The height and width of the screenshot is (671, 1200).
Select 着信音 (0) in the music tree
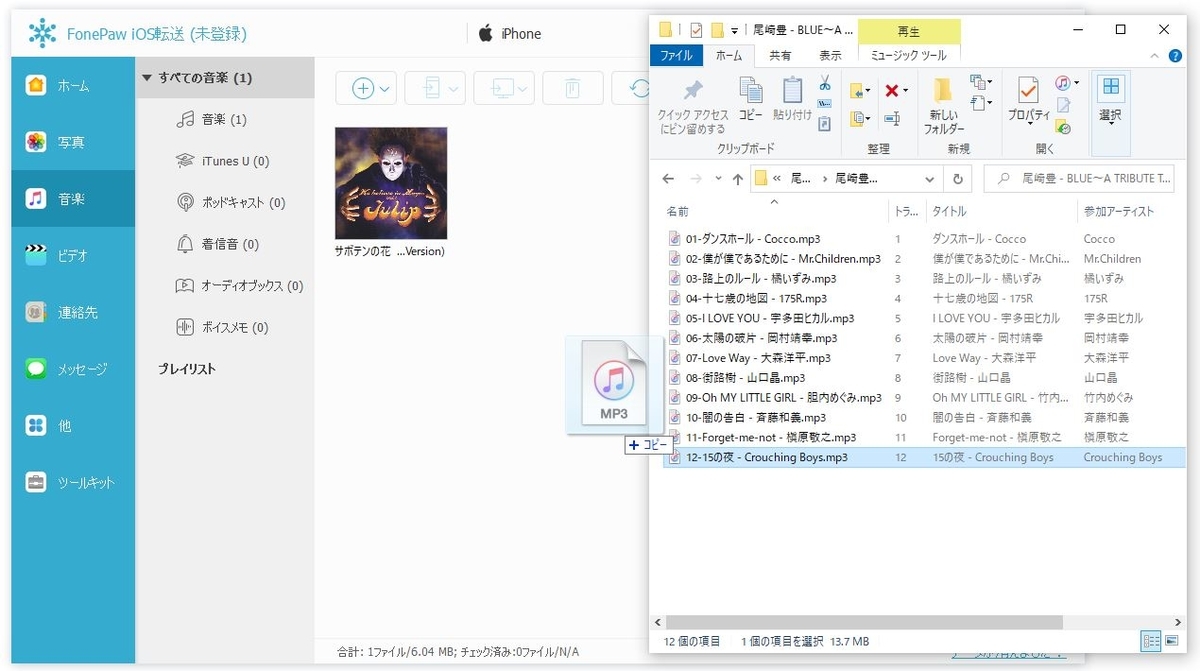(x=217, y=244)
